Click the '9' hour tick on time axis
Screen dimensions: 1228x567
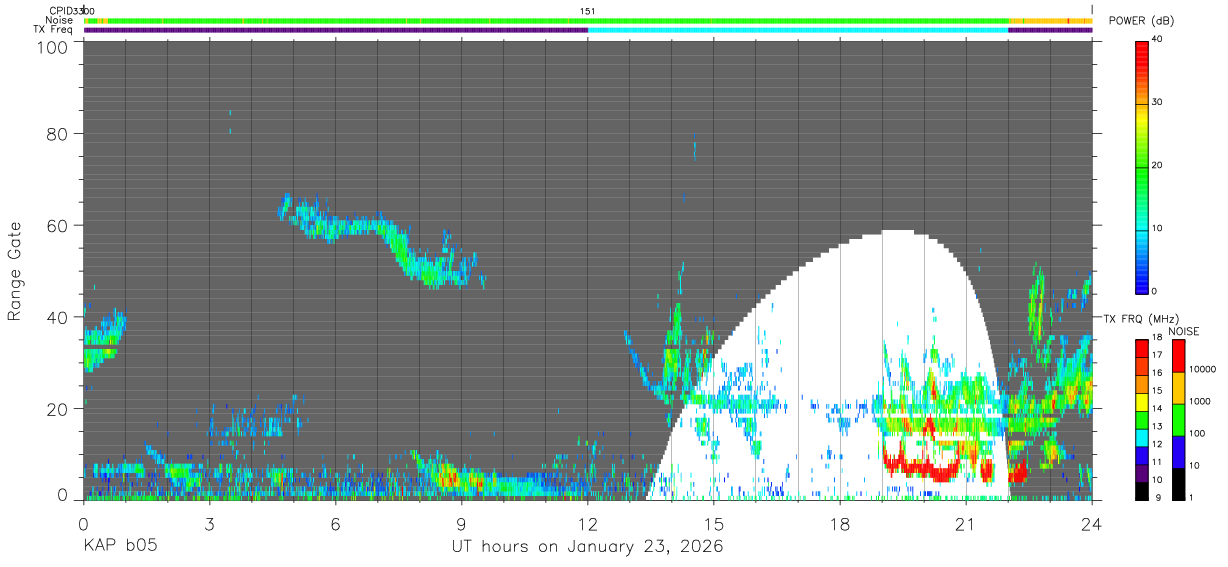click(x=461, y=524)
